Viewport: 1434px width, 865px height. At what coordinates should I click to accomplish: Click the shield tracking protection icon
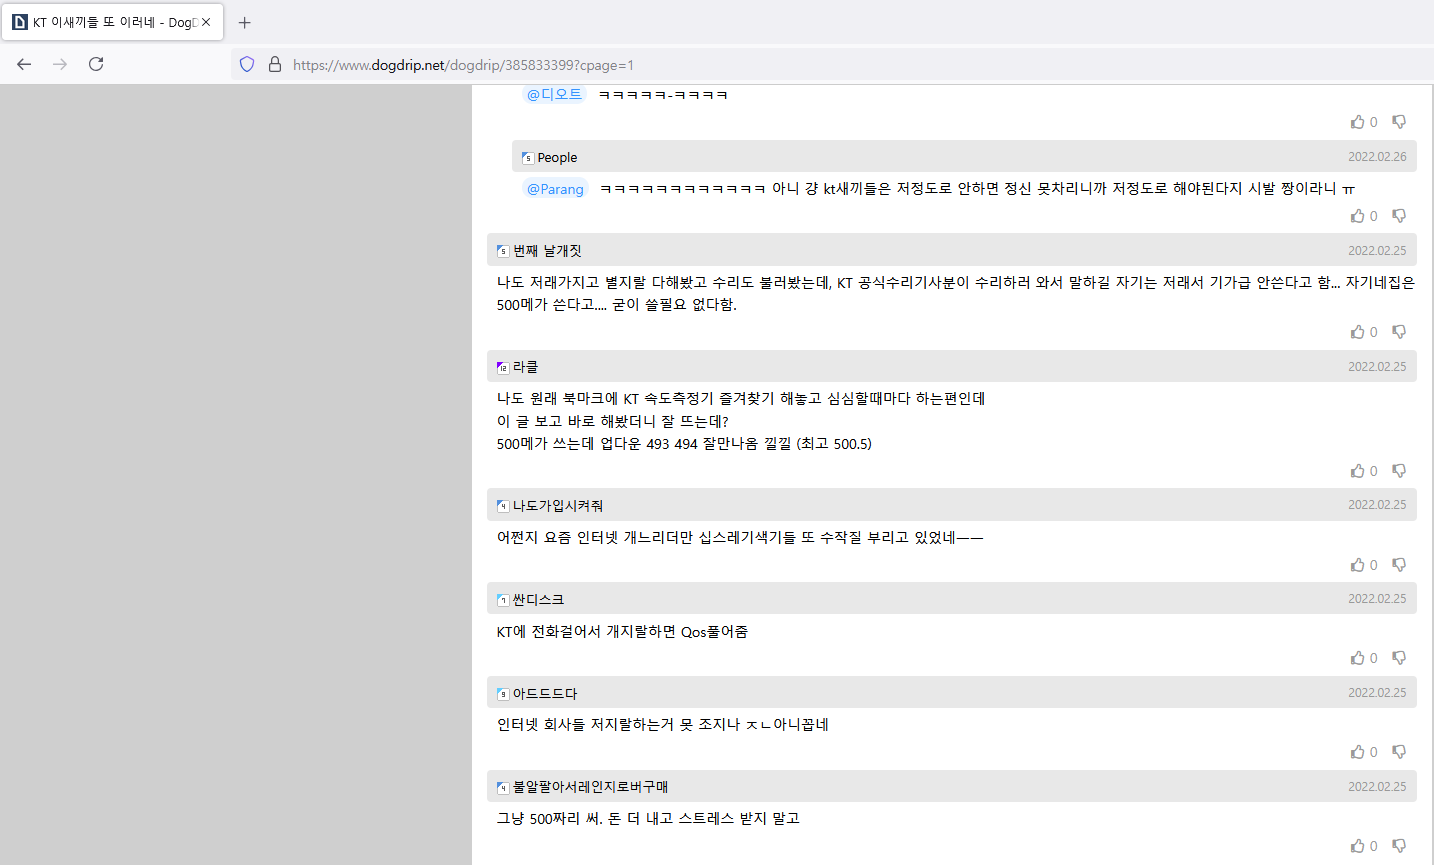[247, 65]
